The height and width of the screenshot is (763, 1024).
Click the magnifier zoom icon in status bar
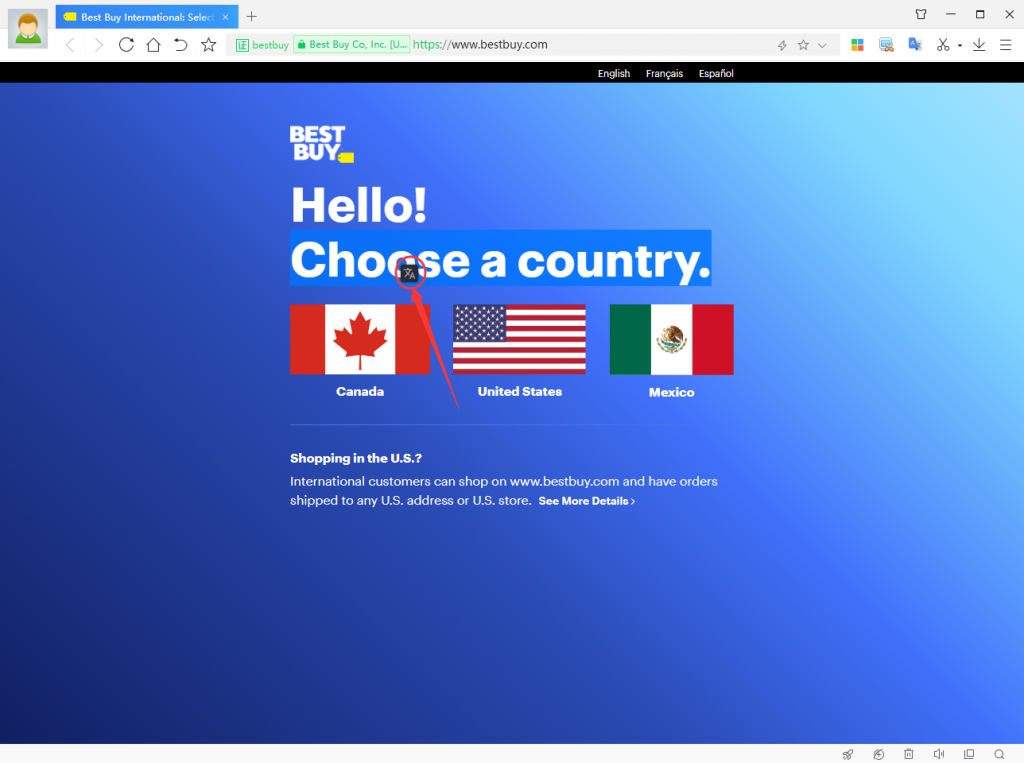point(999,755)
